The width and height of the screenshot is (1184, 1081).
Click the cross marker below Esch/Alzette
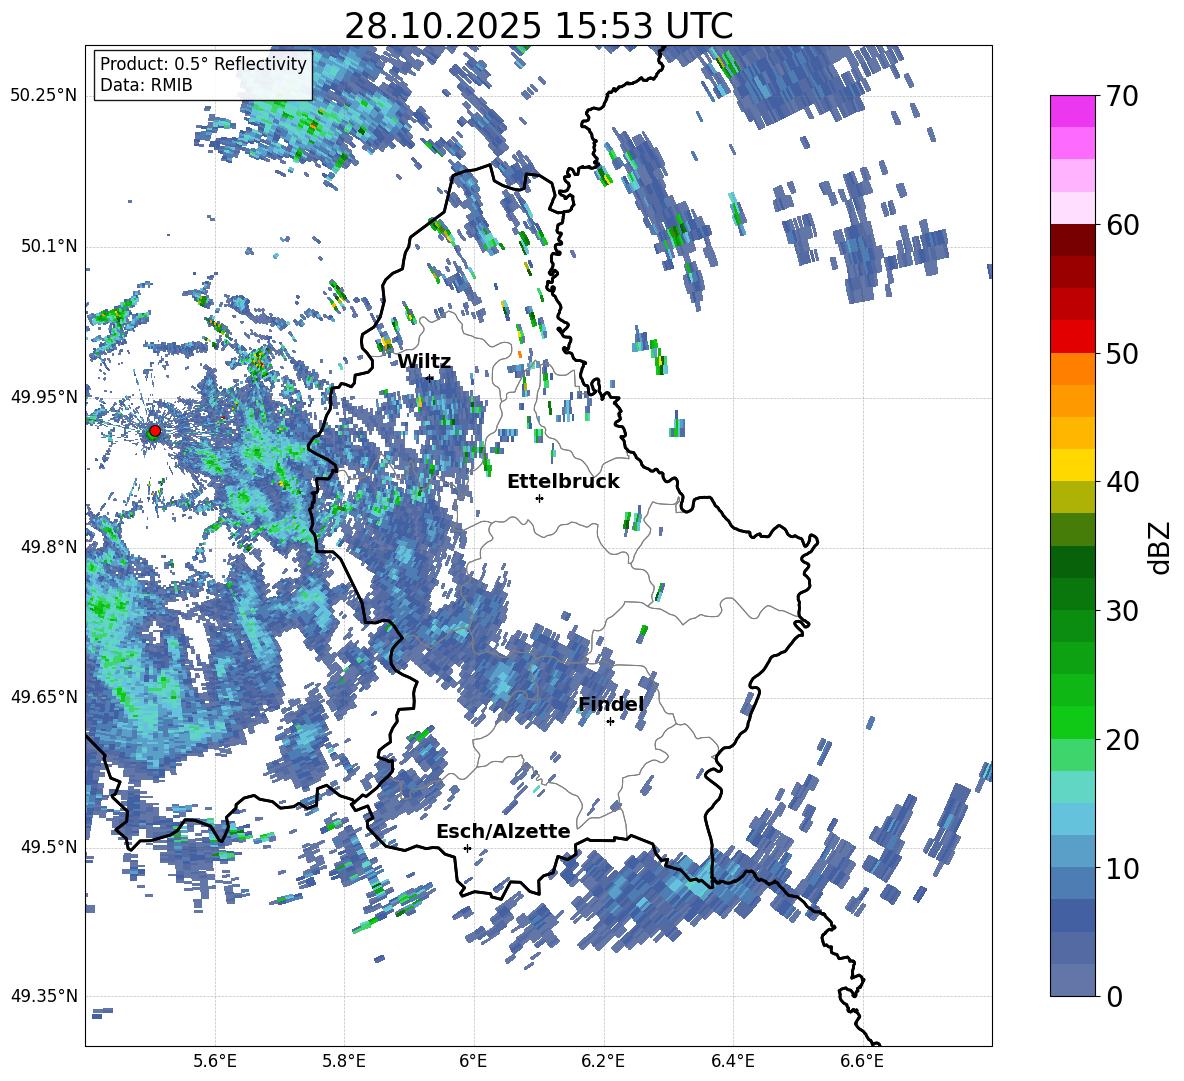click(467, 848)
